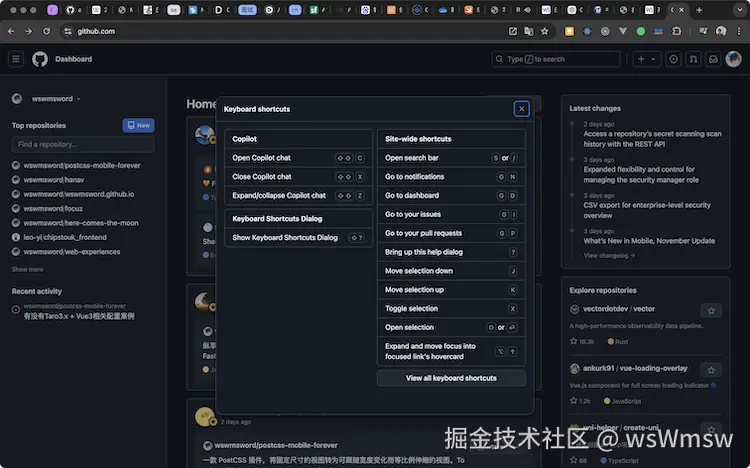Click Go to dashboard shortcut row
Screen dimensions: 750x468
coord(451,195)
